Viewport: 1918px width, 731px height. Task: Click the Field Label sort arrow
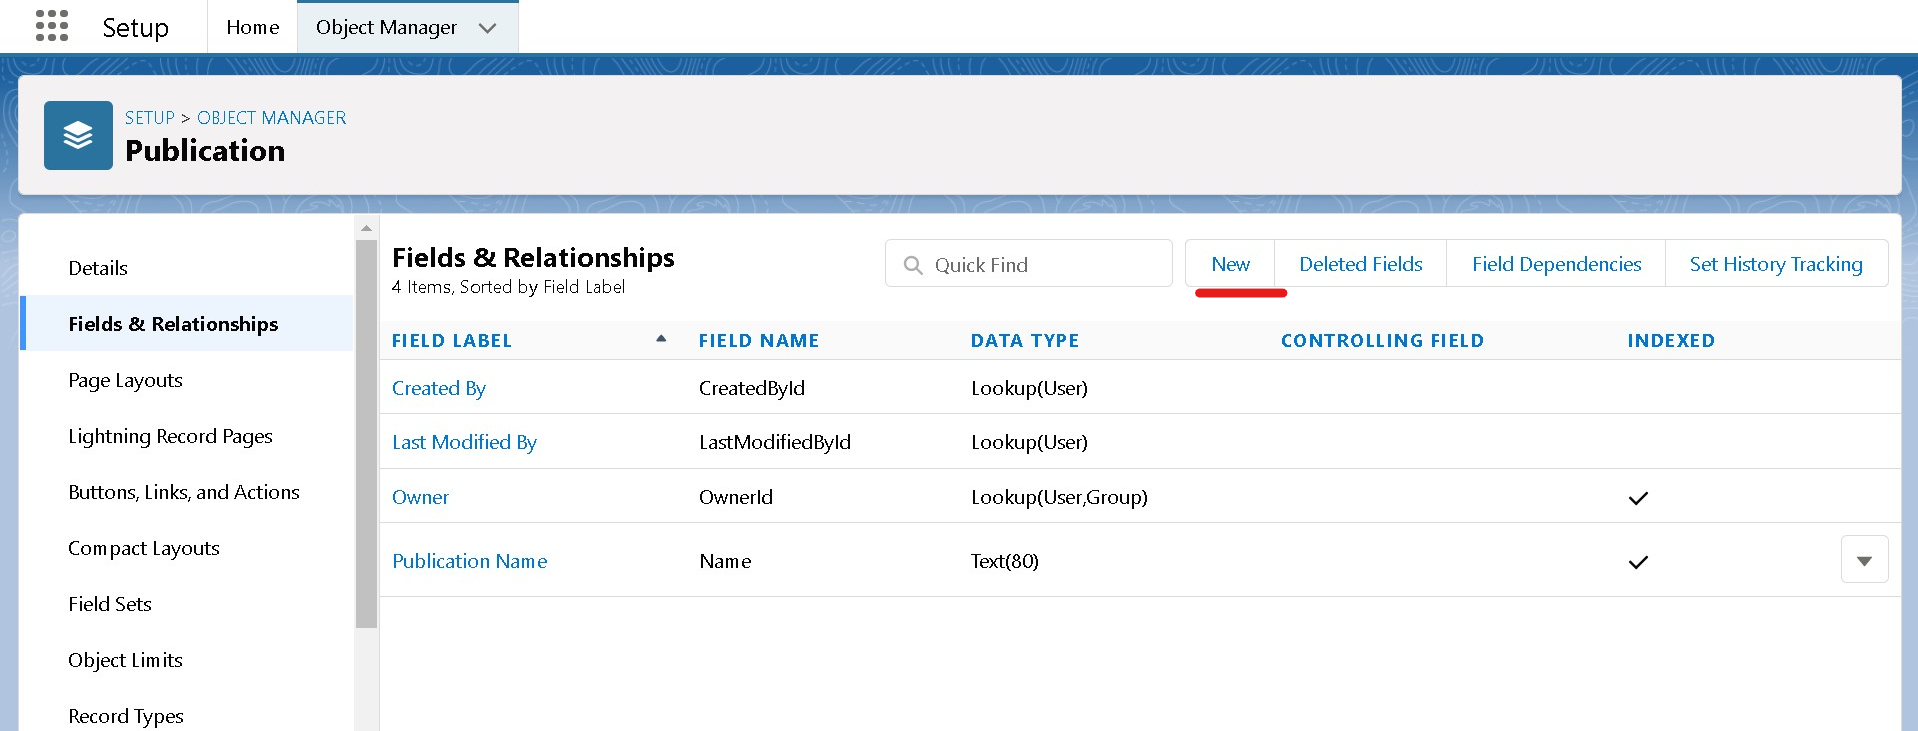(x=661, y=339)
